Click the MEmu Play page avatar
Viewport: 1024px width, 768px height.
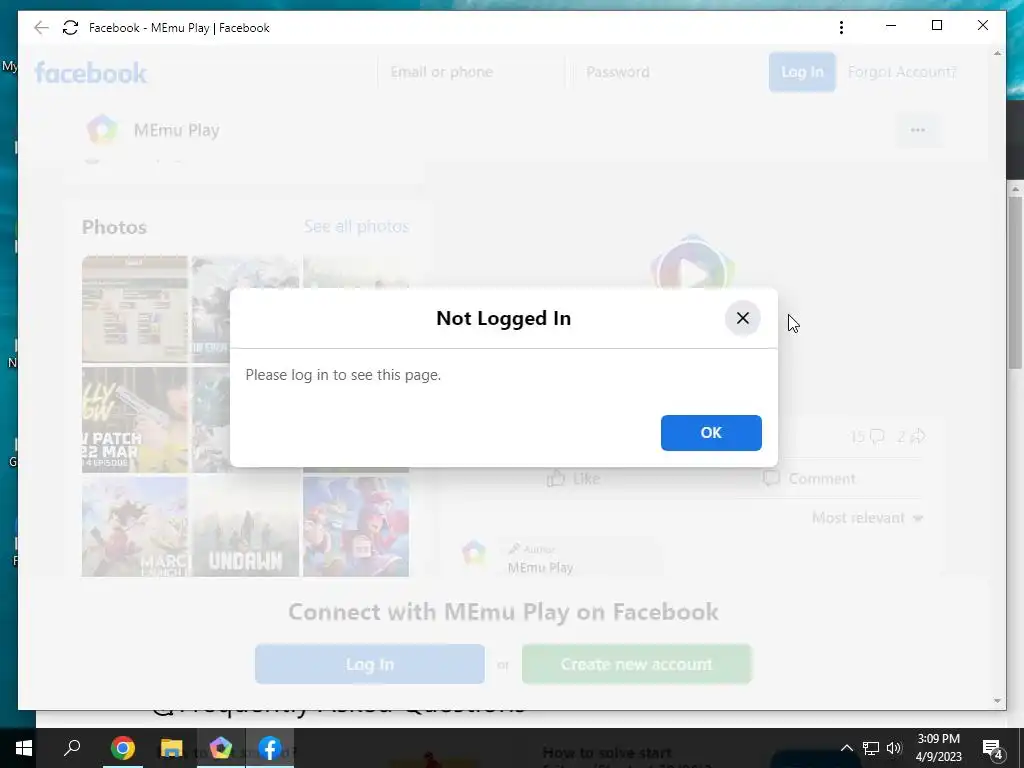click(x=103, y=129)
